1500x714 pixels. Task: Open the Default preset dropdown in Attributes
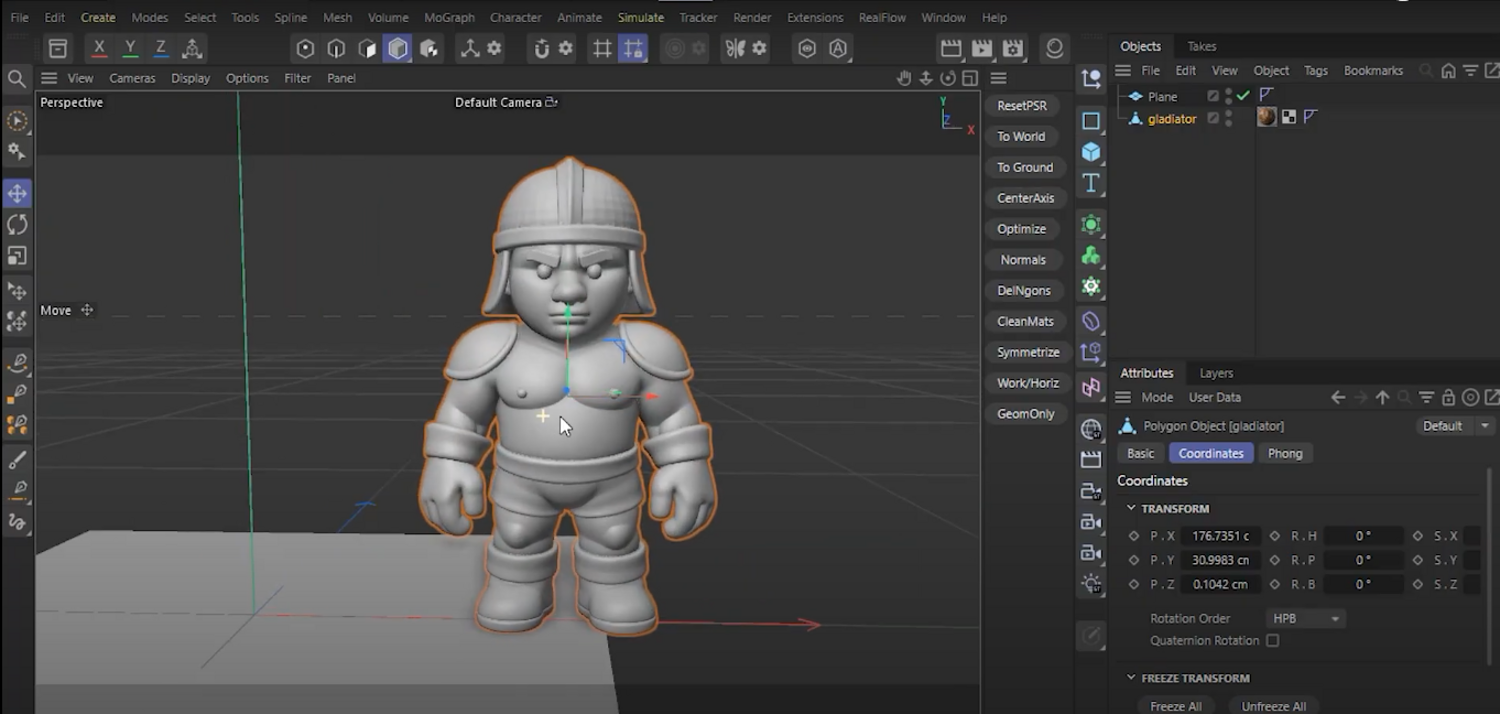[x=1455, y=426]
